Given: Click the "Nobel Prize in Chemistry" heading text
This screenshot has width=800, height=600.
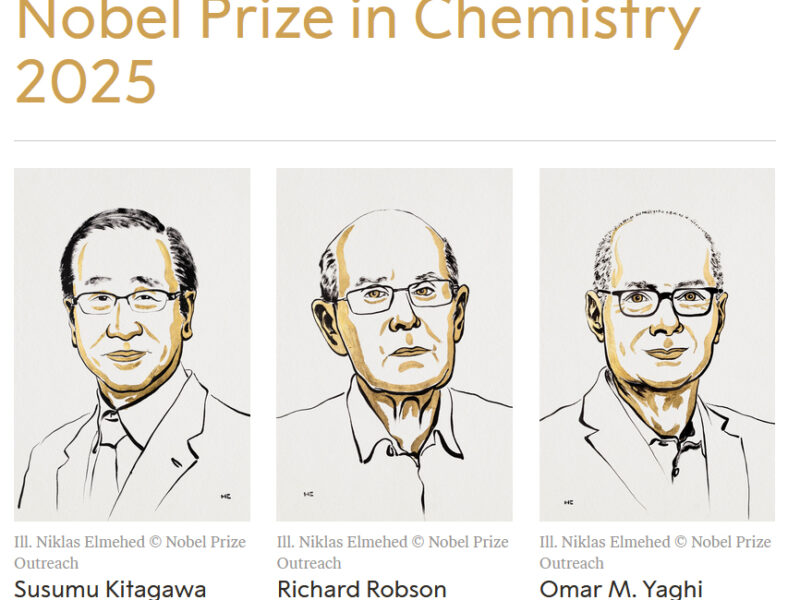Looking at the screenshot, I should pos(357,22).
